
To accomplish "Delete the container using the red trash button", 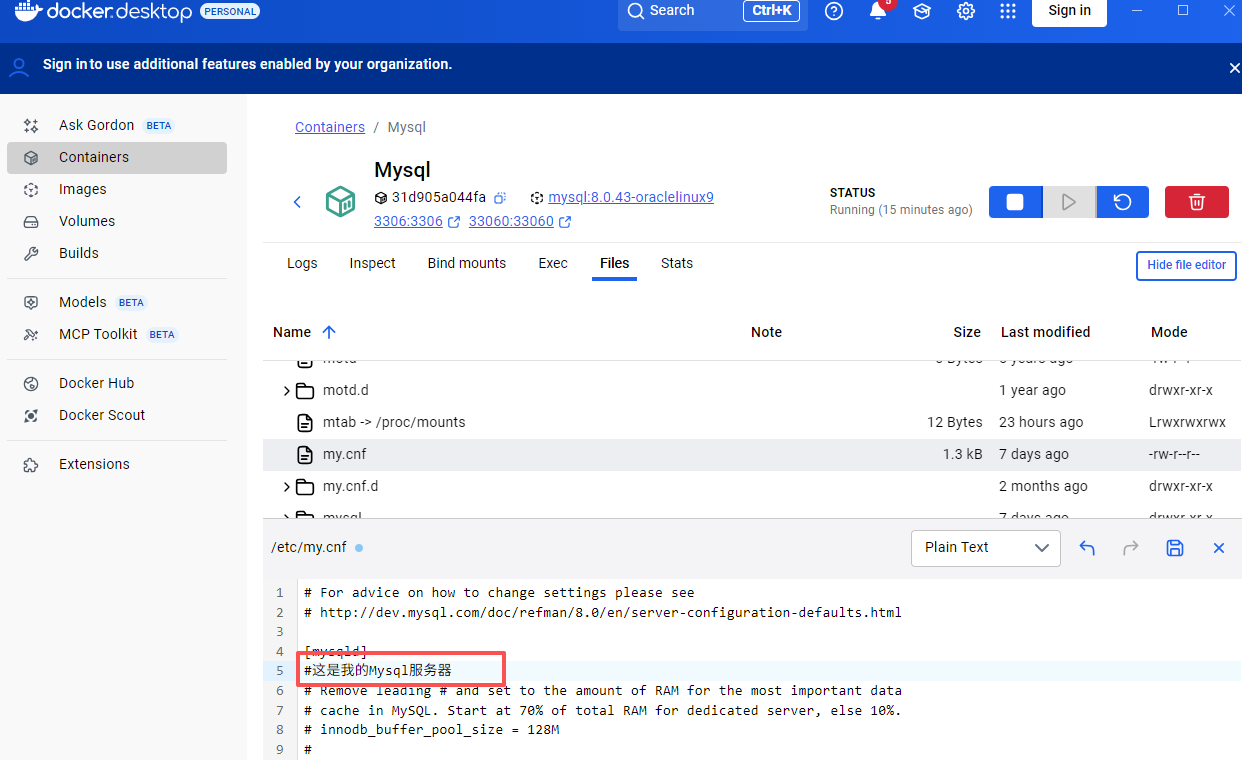I will pyautogui.click(x=1197, y=202).
